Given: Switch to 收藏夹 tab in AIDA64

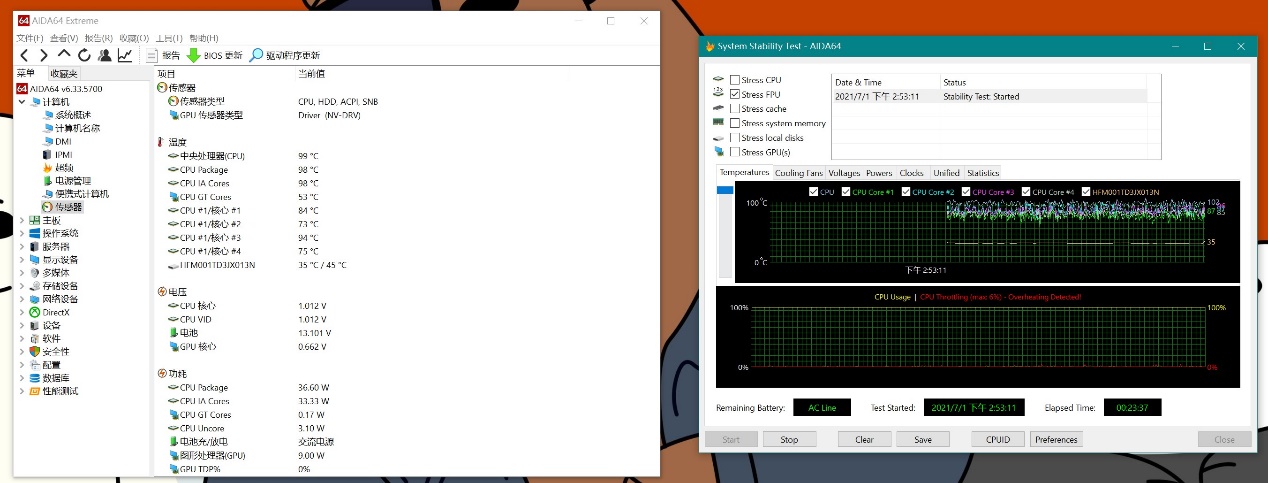Looking at the screenshot, I should coord(63,73).
